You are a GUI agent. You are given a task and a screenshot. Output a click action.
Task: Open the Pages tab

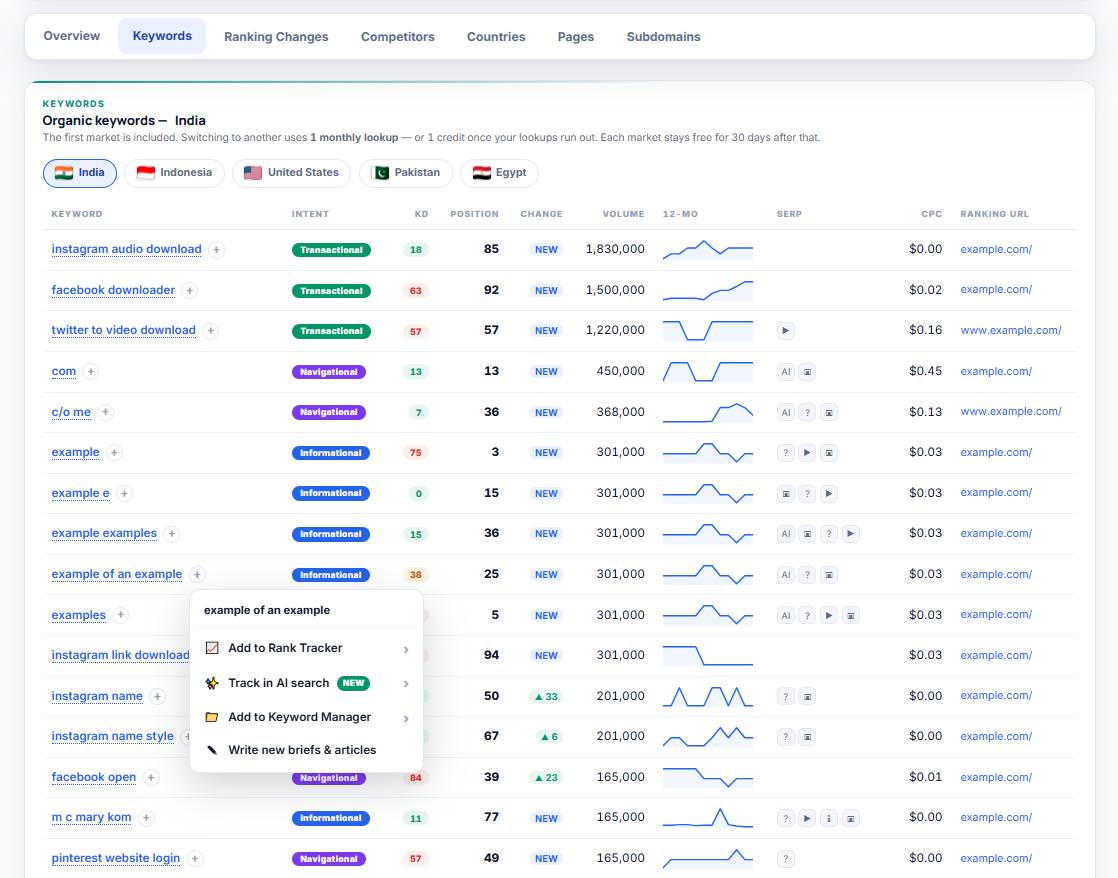click(x=576, y=36)
